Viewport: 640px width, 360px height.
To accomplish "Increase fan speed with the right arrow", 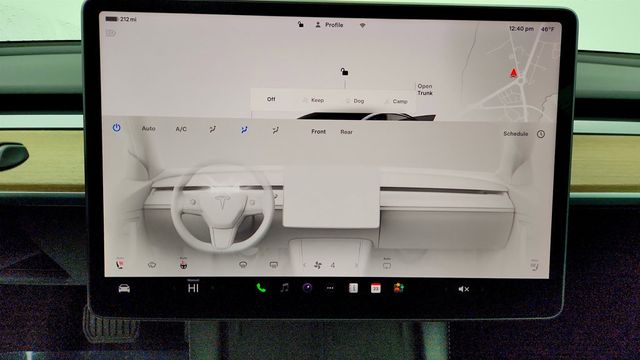I will click(356, 266).
